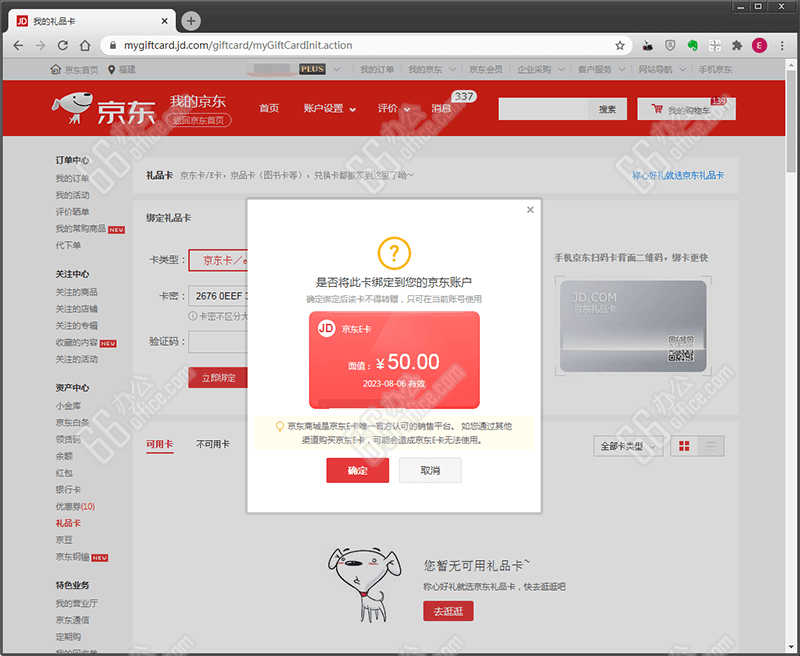Expand 网站导航 dropdown

pyautogui.click(x=662, y=69)
